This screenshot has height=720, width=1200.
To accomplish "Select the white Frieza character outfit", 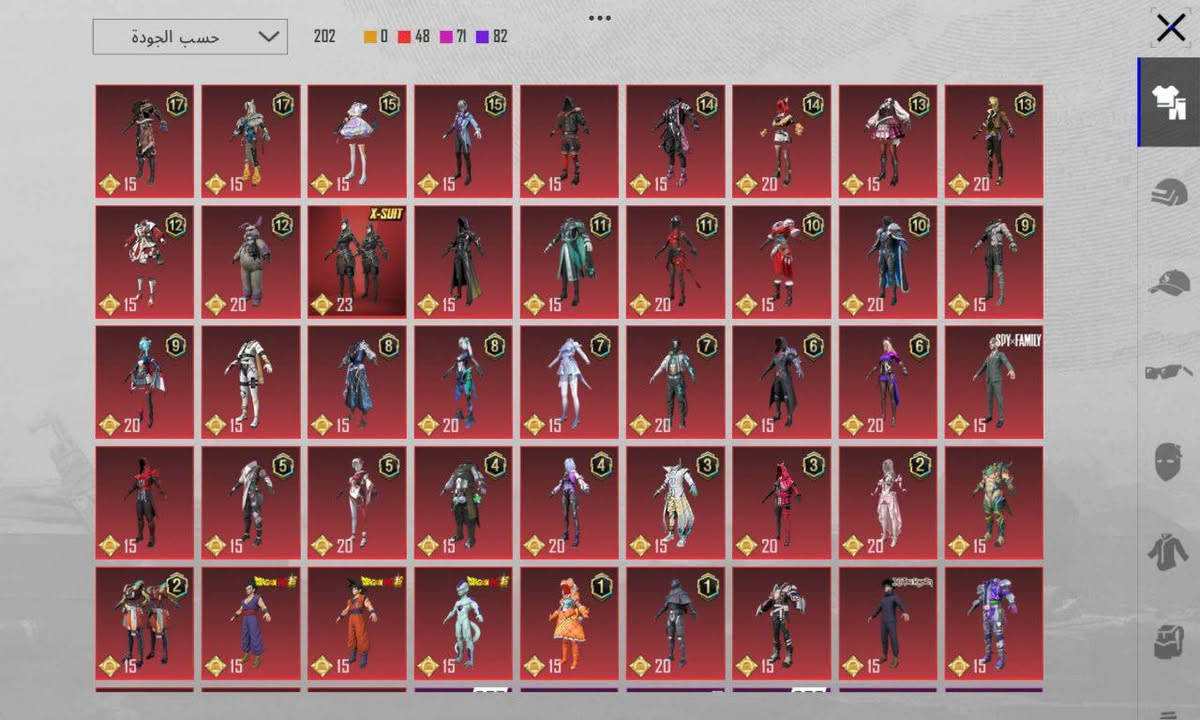I will (x=463, y=624).
